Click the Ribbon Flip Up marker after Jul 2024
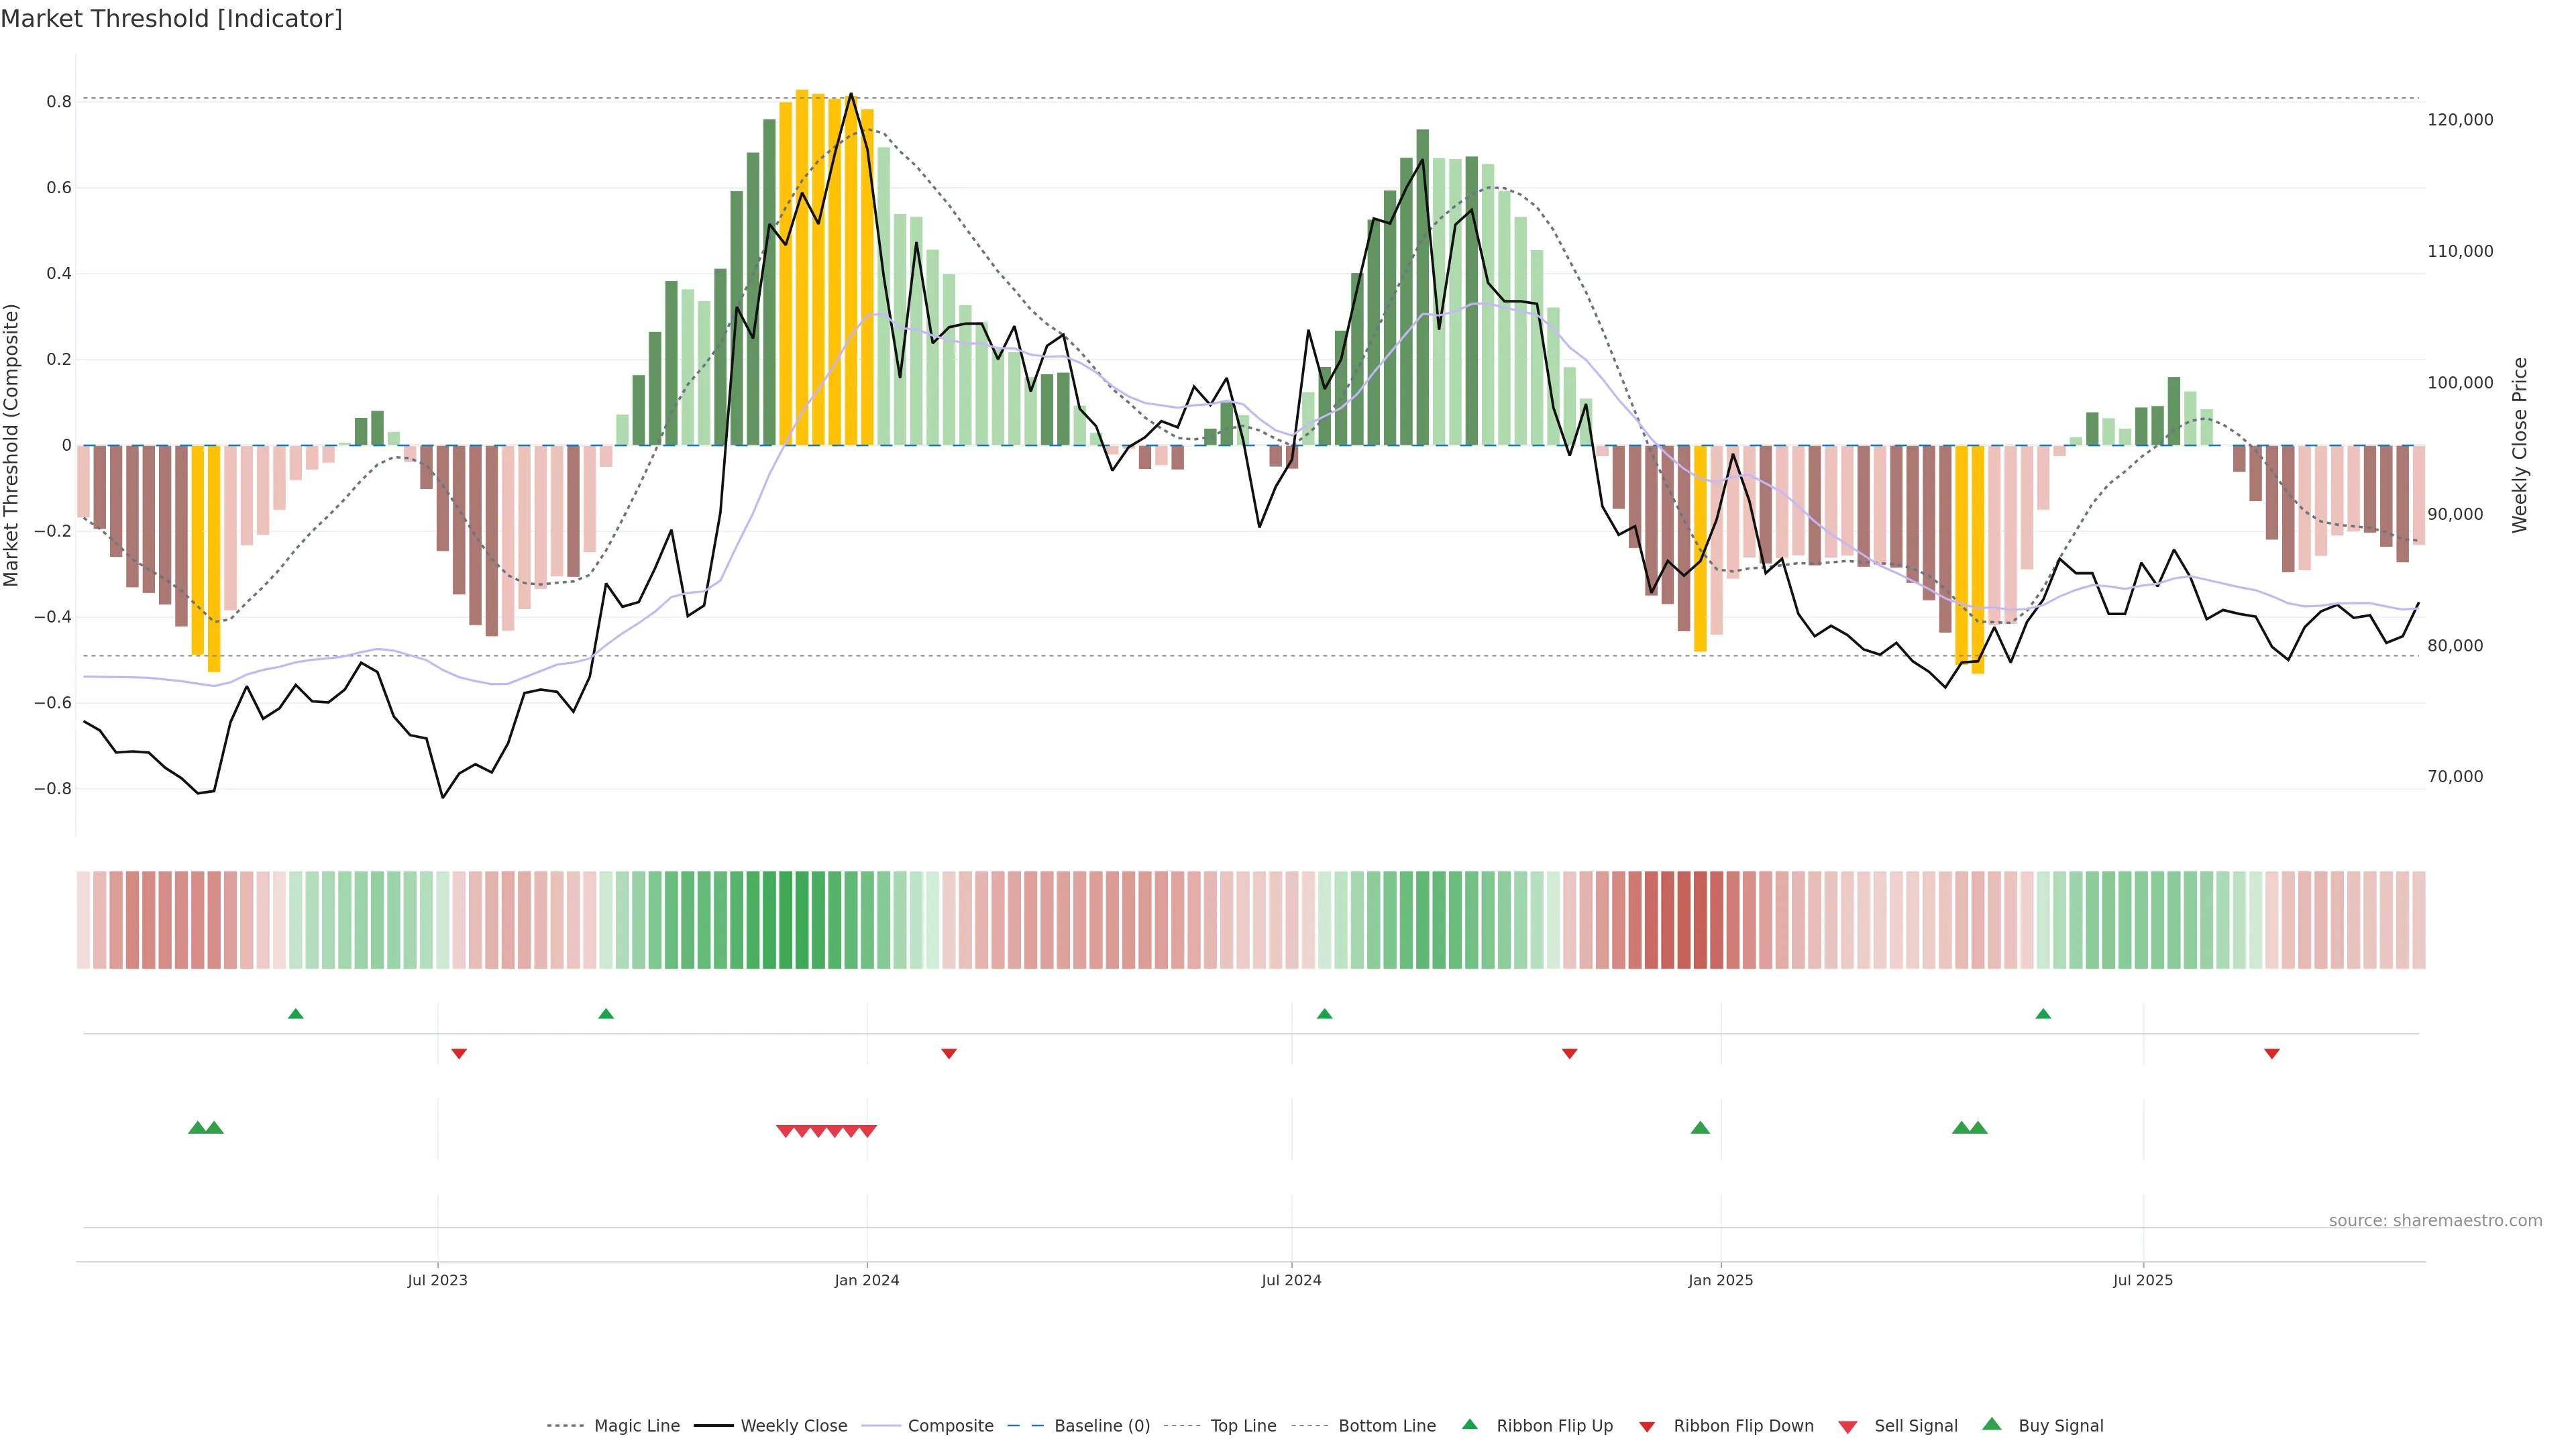The image size is (2576, 1449). tap(1324, 1014)
